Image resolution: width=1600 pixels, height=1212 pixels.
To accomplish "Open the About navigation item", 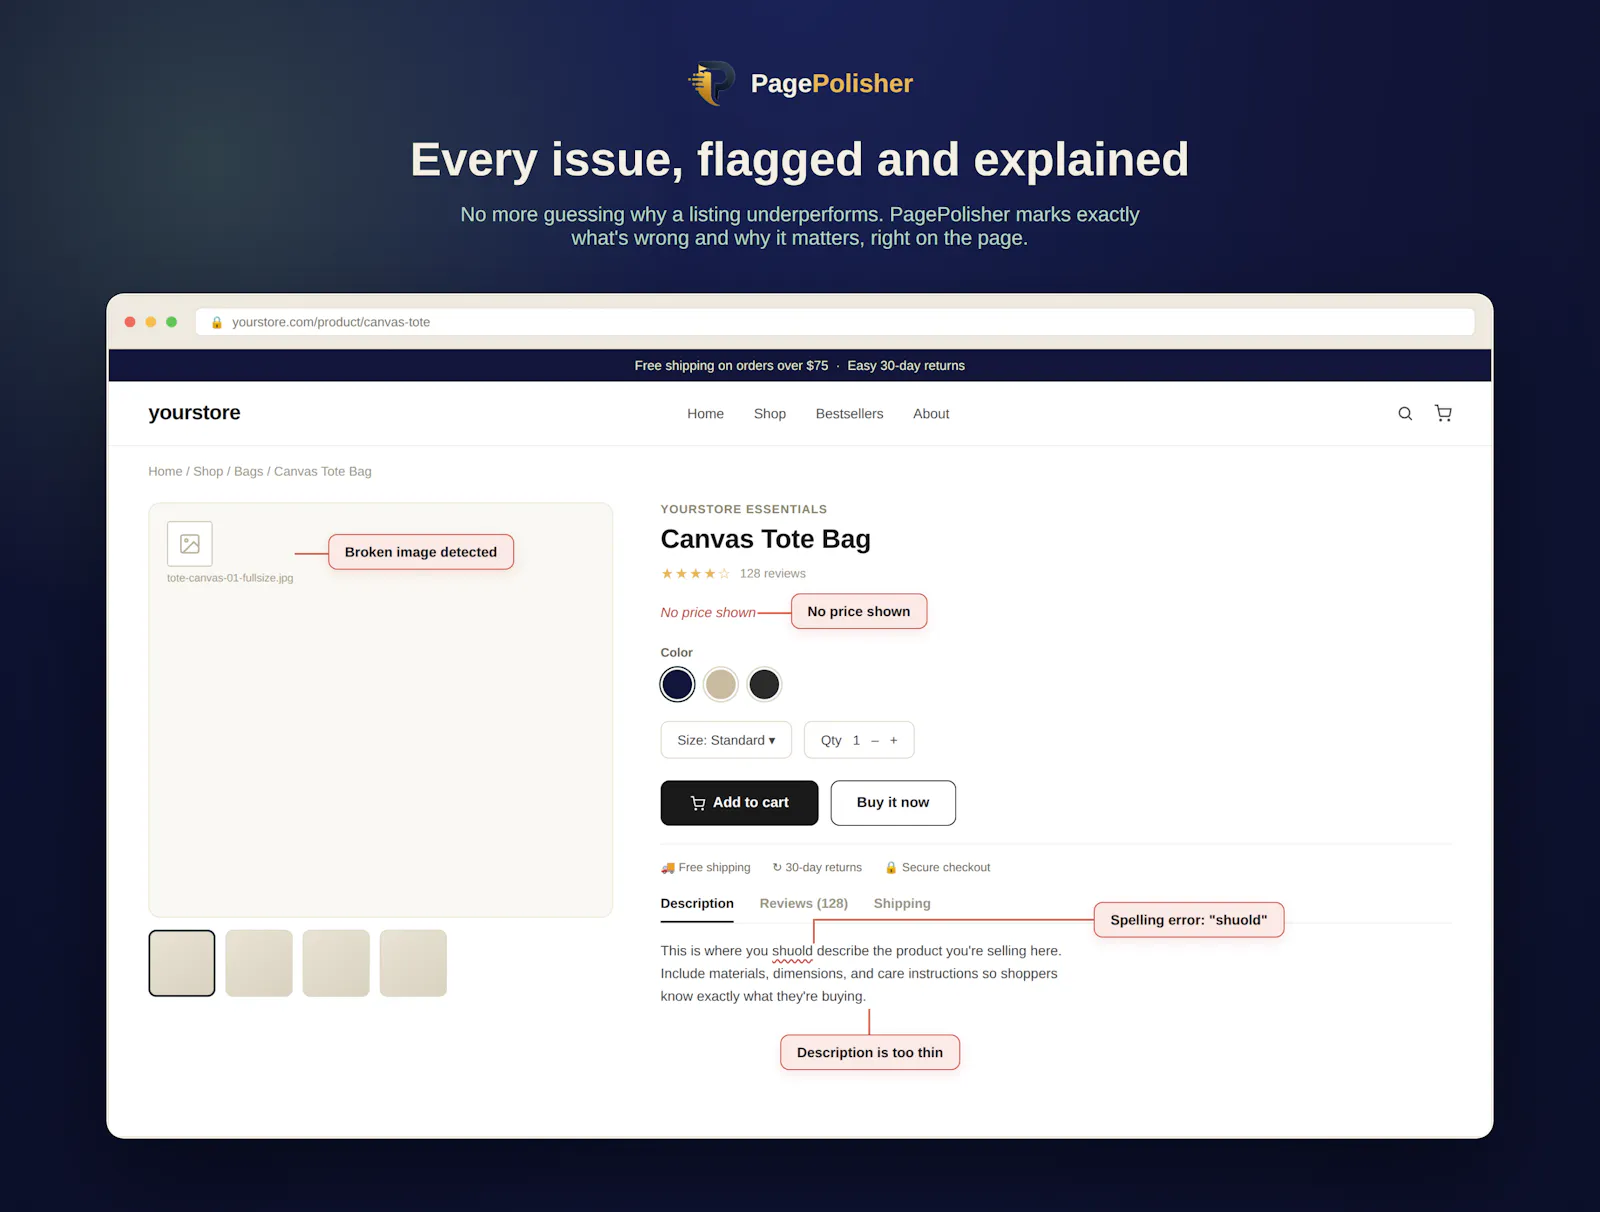I will [931, 414].
